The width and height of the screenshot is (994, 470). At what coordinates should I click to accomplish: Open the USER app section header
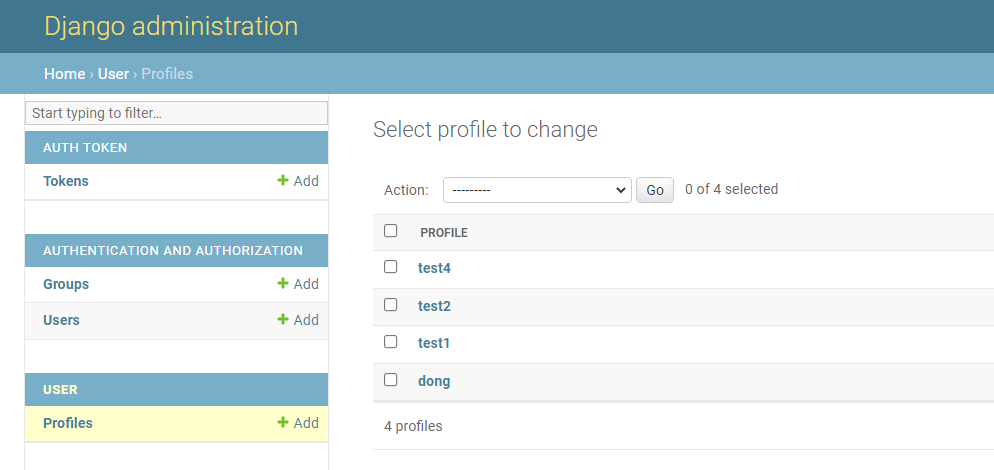[60, 389]
